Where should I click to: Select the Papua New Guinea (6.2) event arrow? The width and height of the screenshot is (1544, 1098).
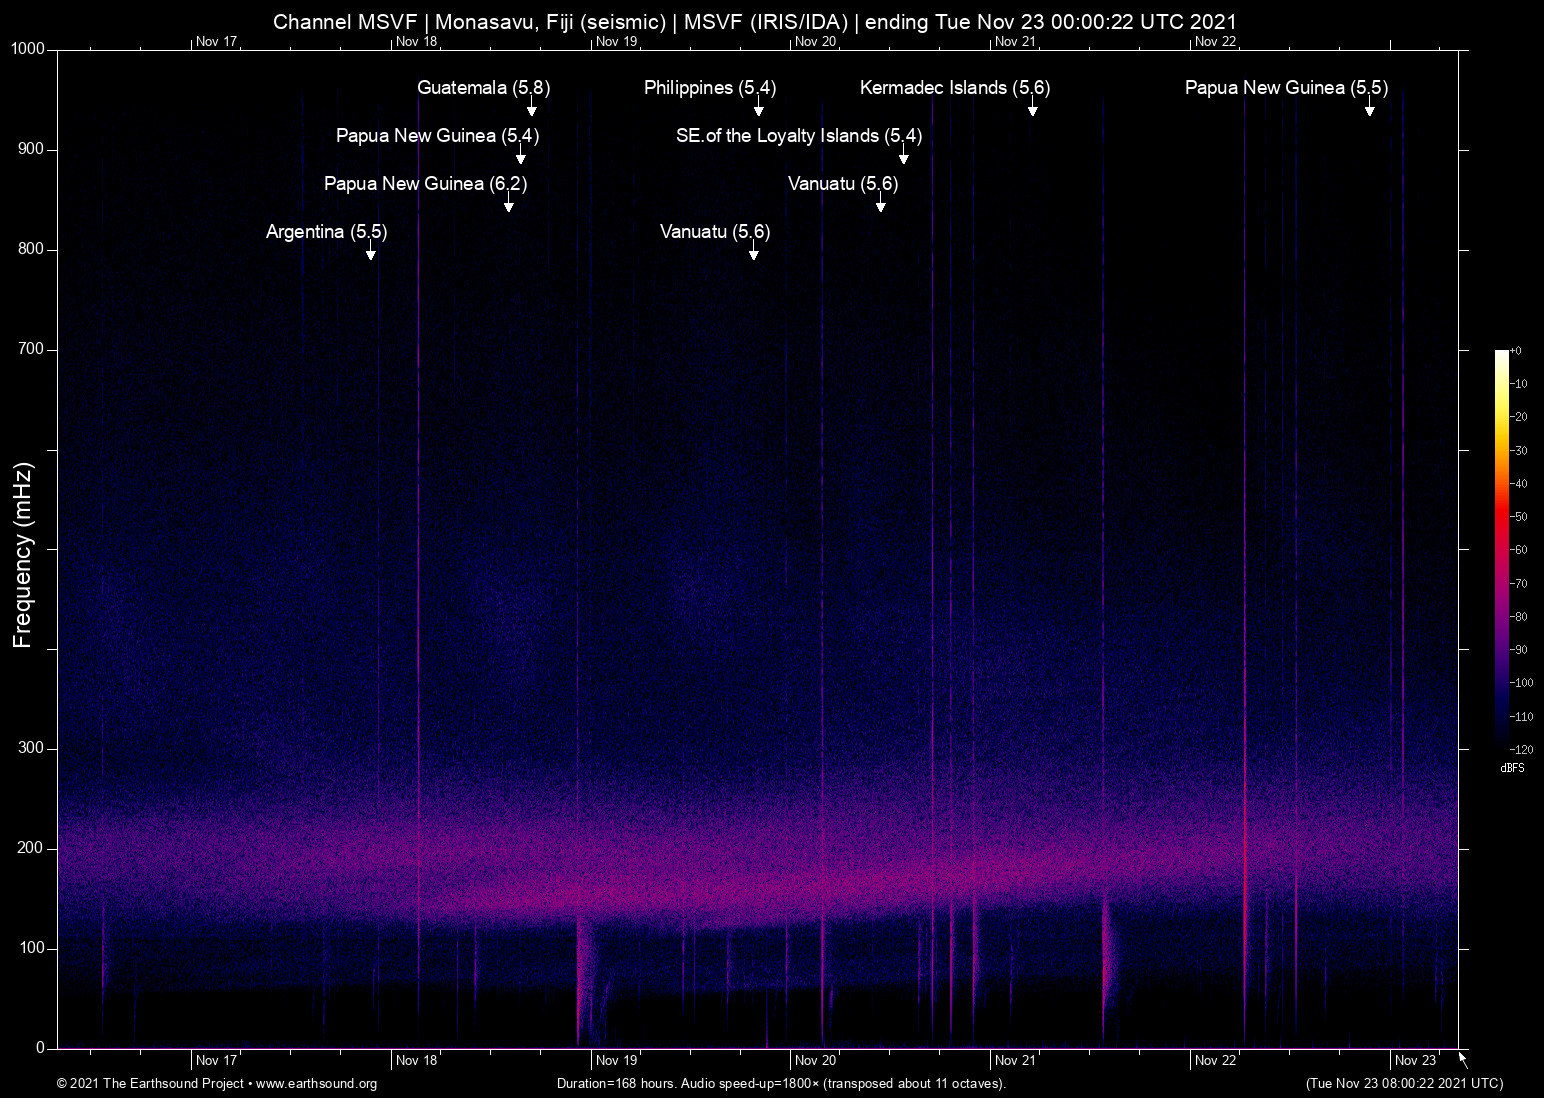pyautogui.click(x=509, y=204)
